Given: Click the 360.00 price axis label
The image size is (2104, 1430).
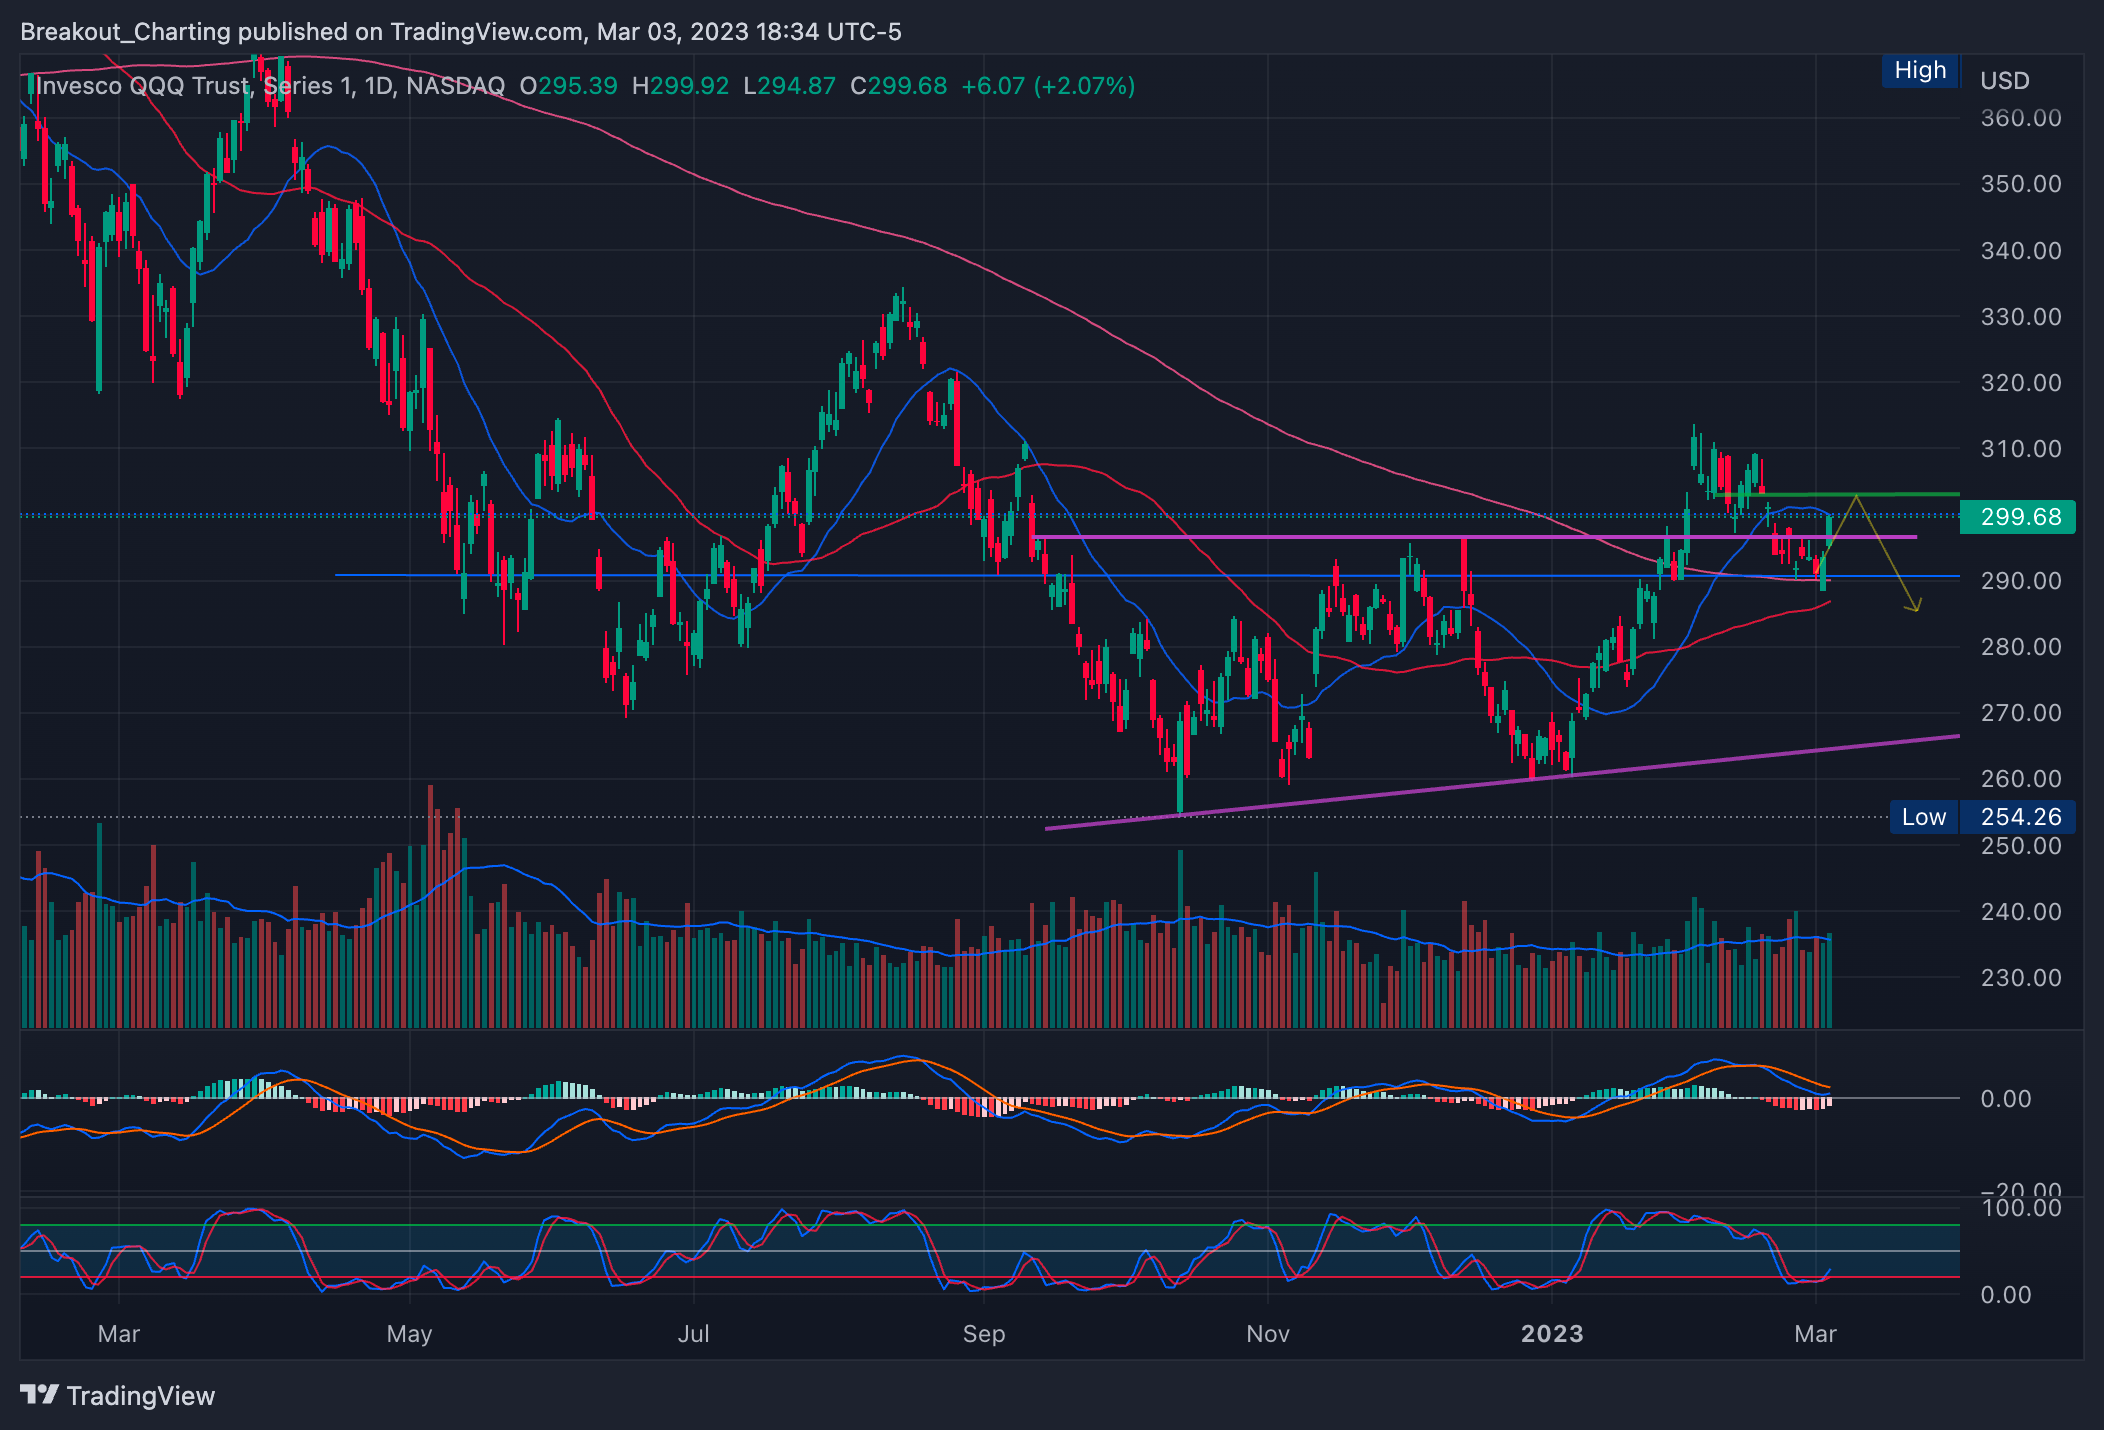Looking at the screenshot, I should click(x=2020, y=118).
